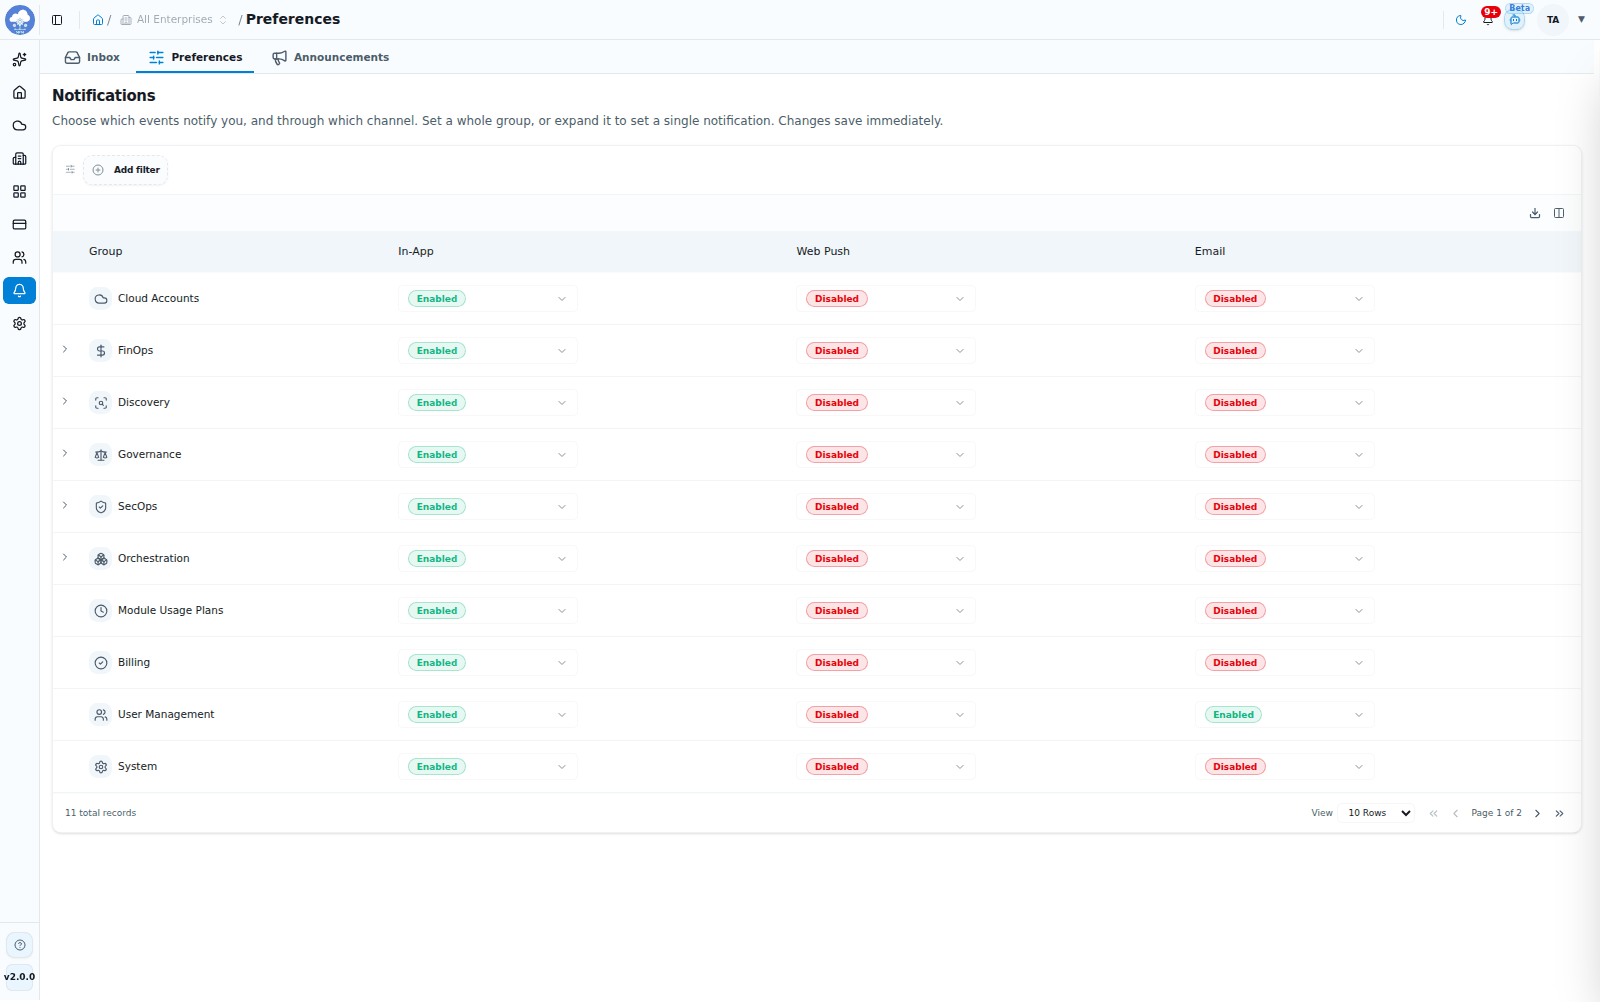Open Module Usage Plans In-App dropdown
The image size is (1600, 1002).
tap(488, 611)
